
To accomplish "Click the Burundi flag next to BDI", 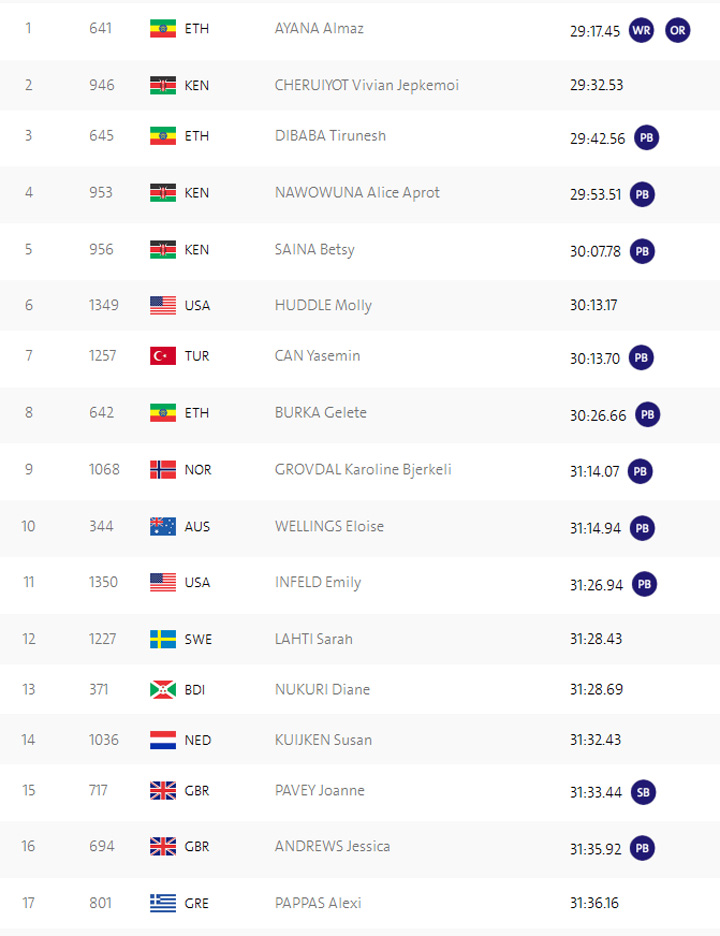I will pyautogui.click(x=163, y=689).
